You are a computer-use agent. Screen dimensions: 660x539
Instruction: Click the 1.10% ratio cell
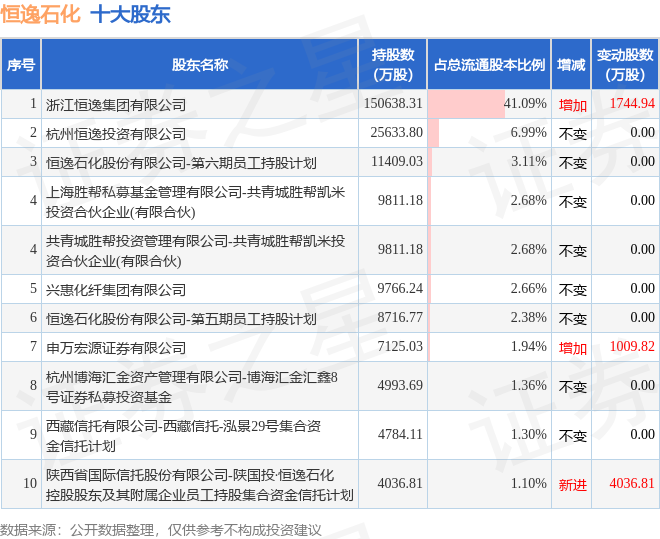(489, 483)
